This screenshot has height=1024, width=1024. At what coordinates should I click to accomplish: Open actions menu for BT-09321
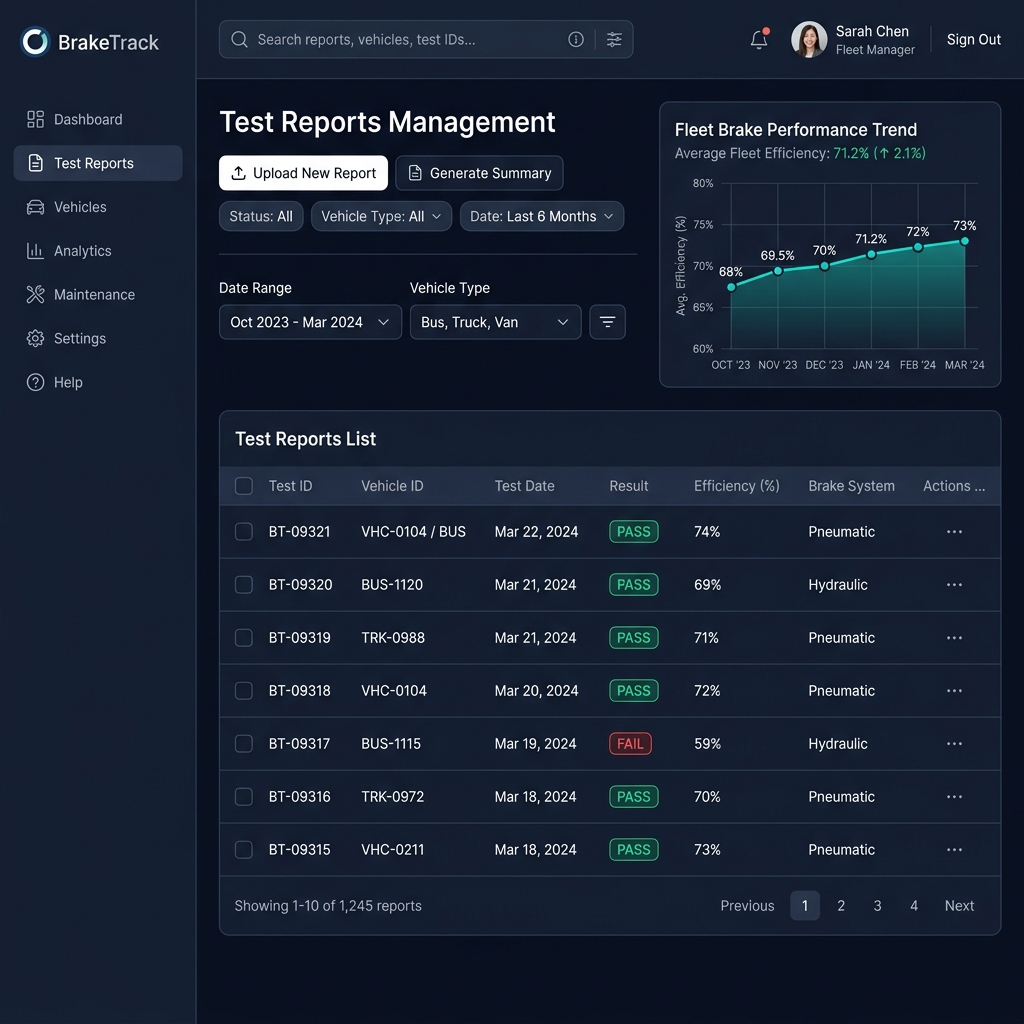click(x=954, y=532)
